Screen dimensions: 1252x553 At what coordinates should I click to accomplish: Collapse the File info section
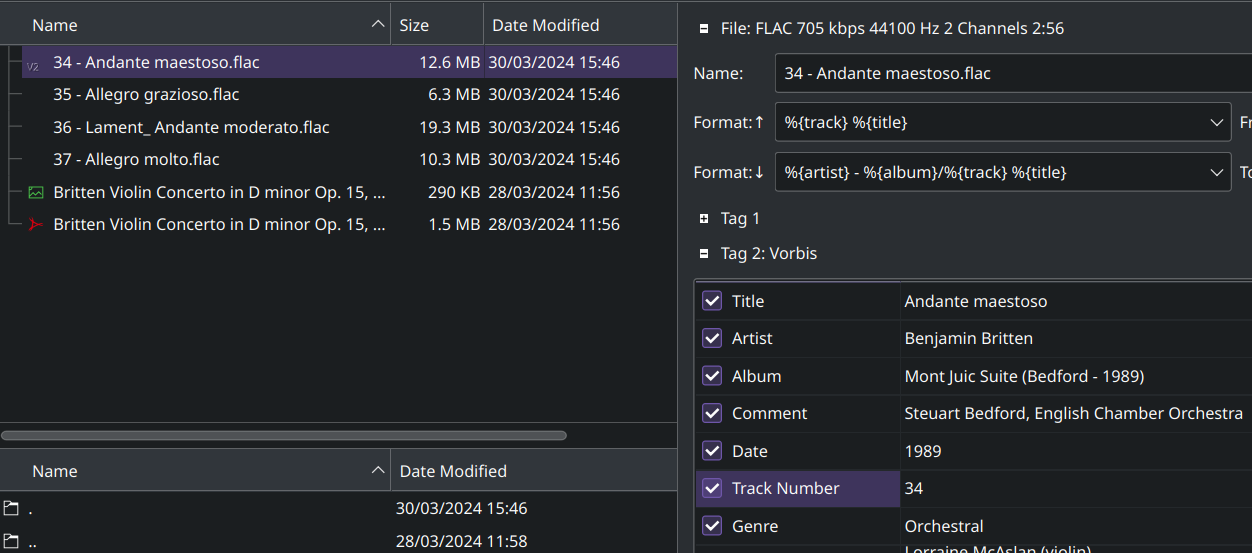coord(704,29)
